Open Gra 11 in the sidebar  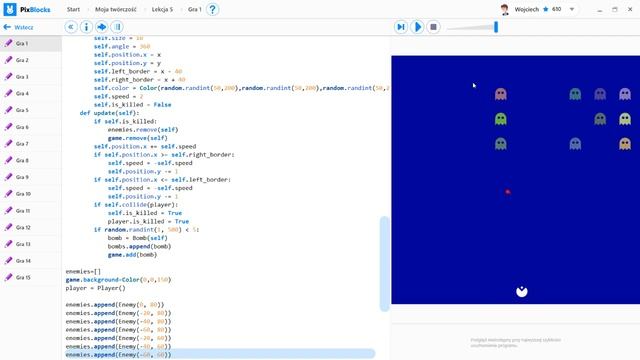[x=31, y=211]
